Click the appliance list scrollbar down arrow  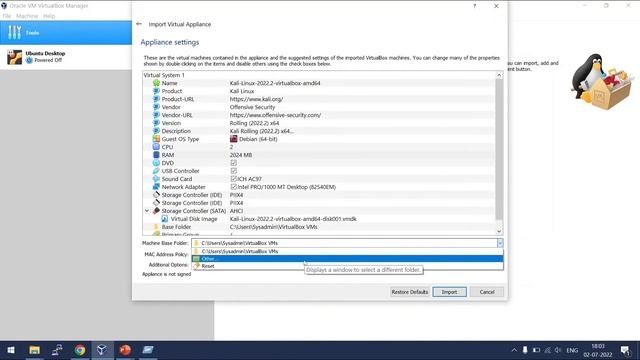pos(499,231)
